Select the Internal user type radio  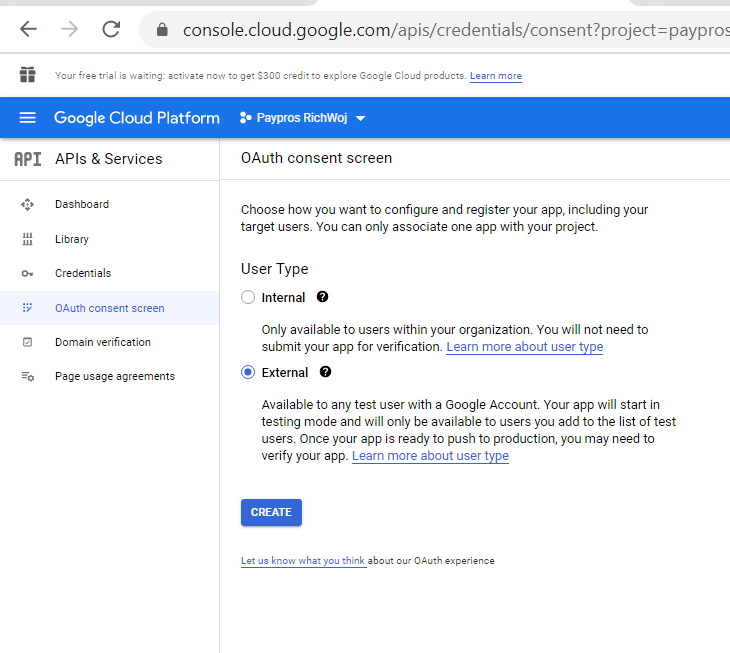tap(248, 297)
